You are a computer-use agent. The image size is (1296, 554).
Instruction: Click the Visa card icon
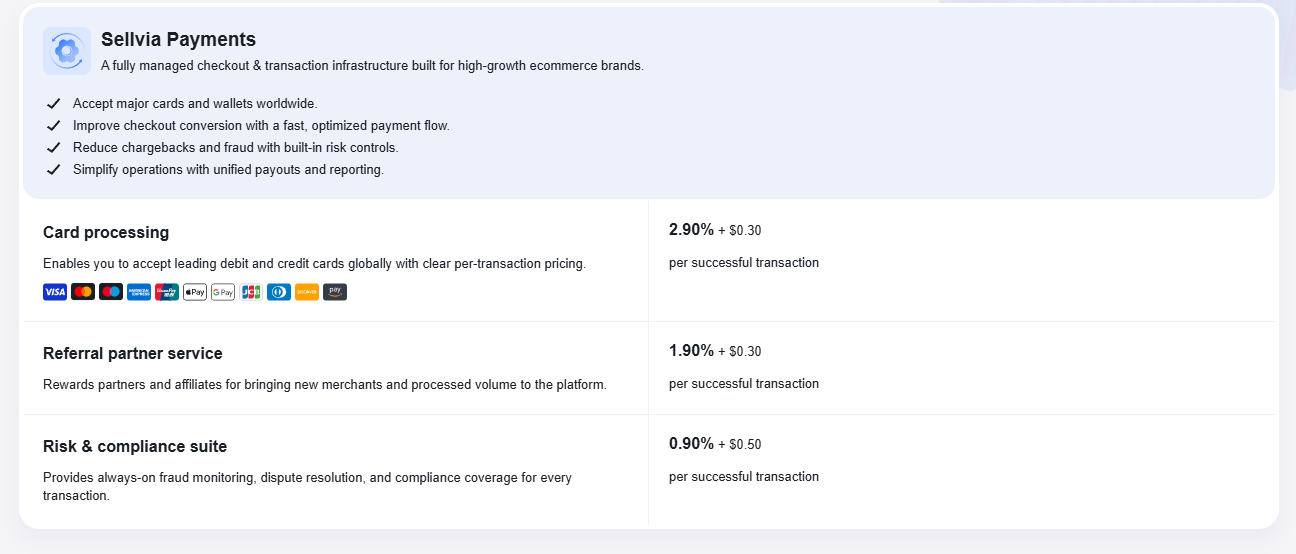[x=55, y=292]
